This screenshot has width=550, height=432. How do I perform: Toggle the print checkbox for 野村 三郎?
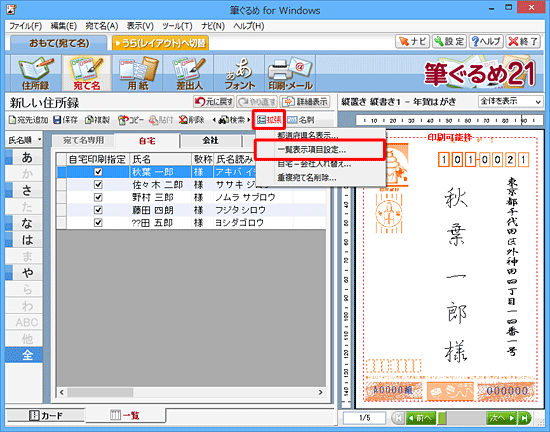(x=98, y=197)
